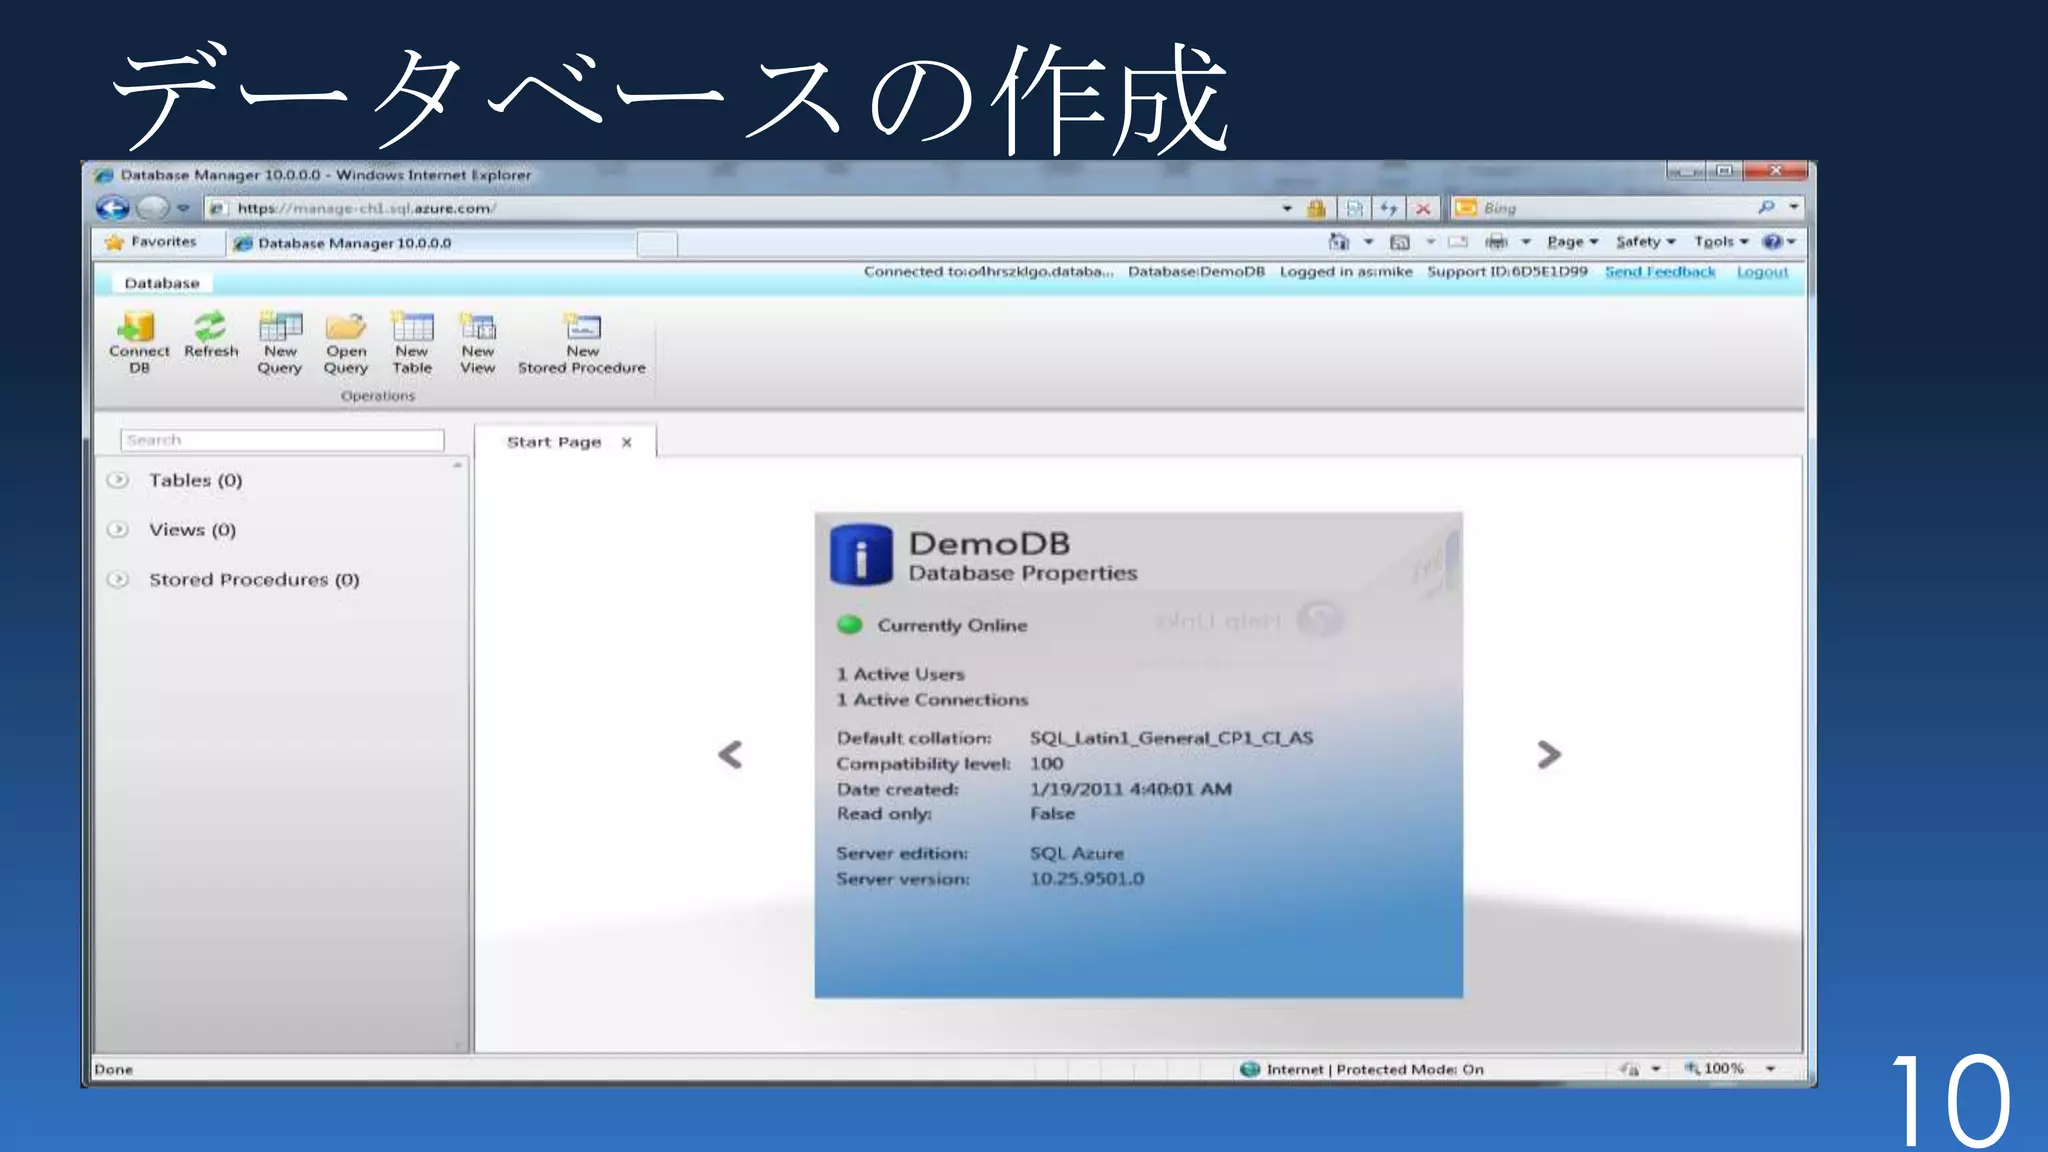
Task: Open the Tools dropdown menu
Action: pyautogui.click(x=1721, y=242)
